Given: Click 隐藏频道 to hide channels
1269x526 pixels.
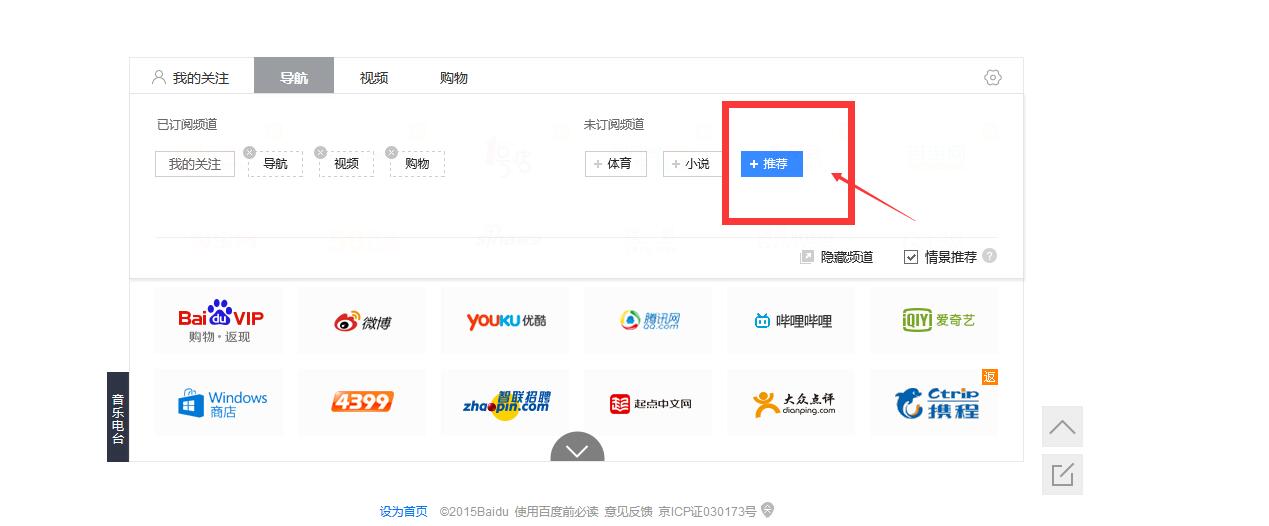Looking at the screenshot, I should (x=846, y=257).
